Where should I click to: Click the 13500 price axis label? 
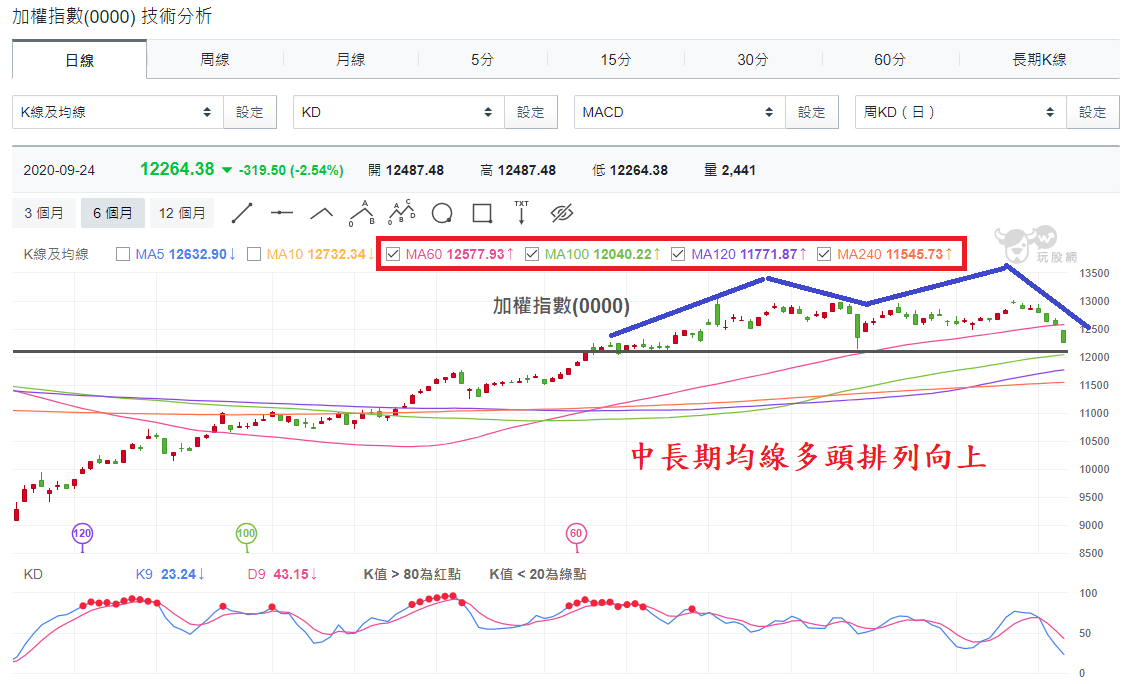(1094, 273)
